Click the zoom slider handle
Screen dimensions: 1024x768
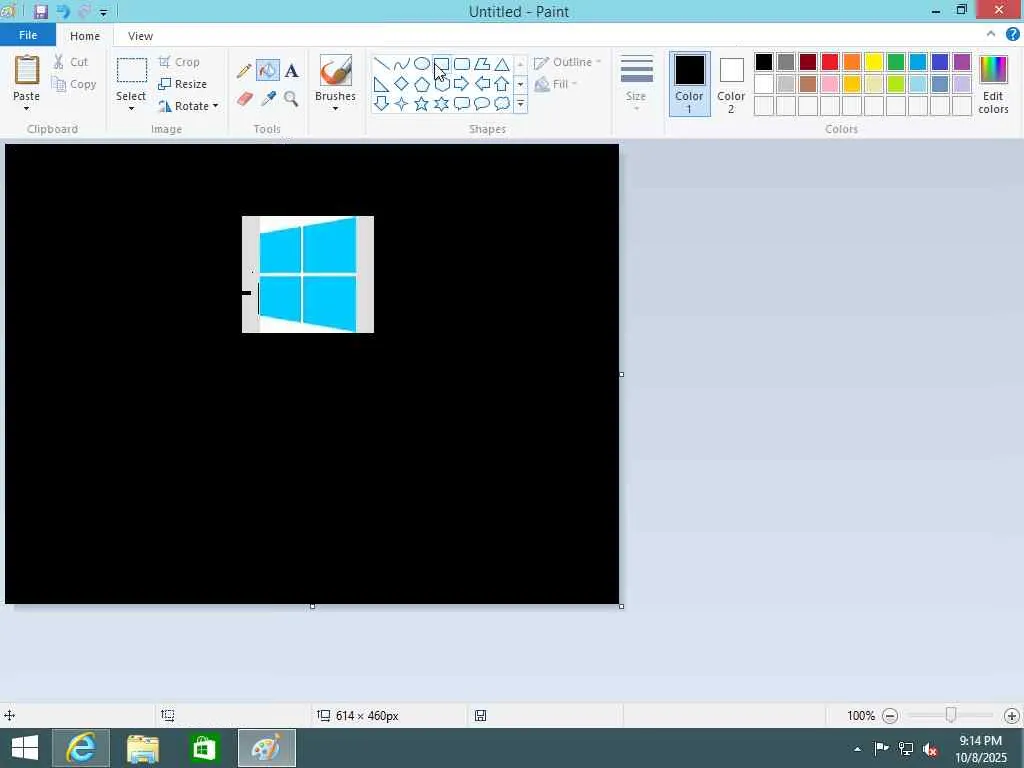[x=951, y=715]
